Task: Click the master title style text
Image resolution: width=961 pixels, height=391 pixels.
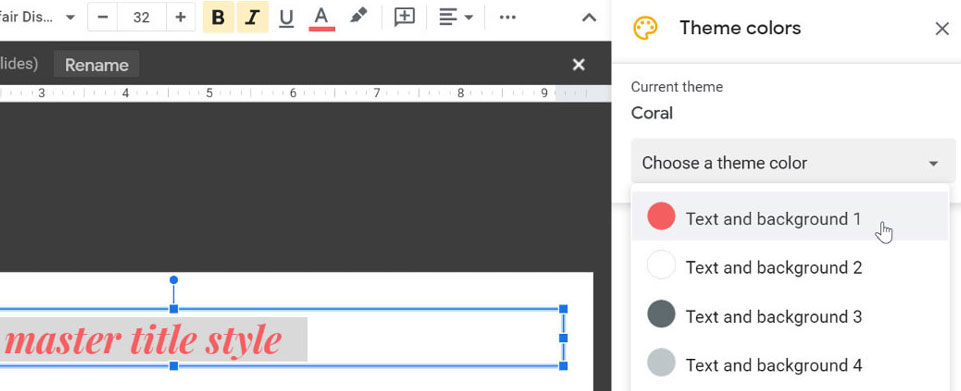Action: pos(142,340)
